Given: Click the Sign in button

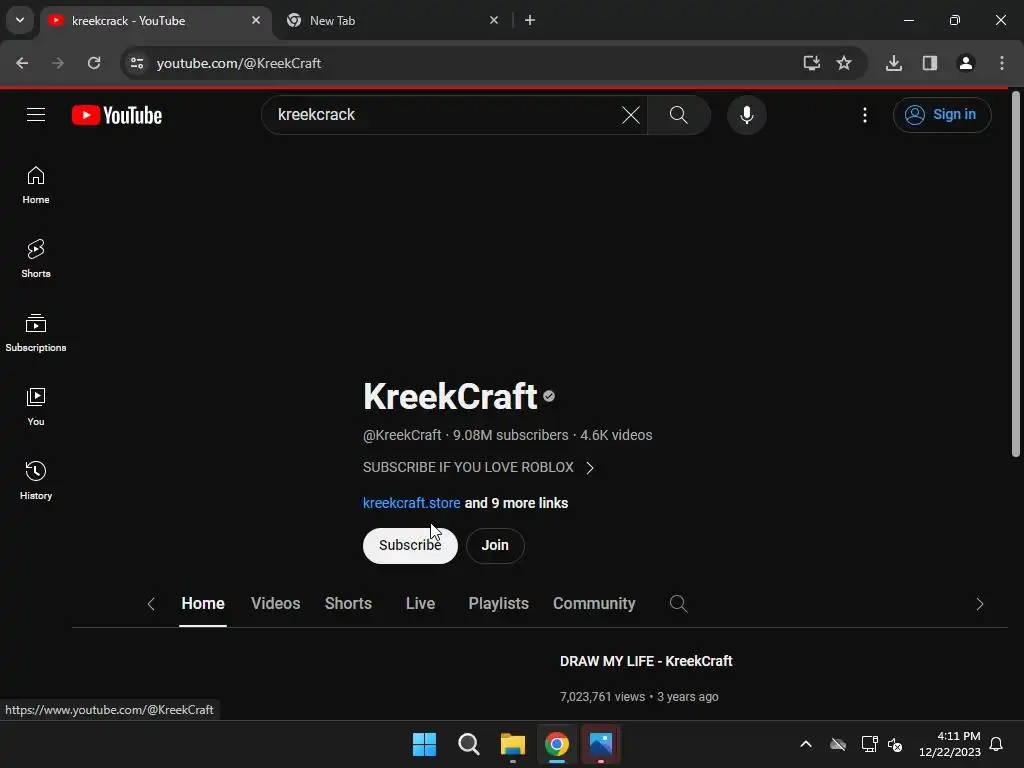Looking at the screenshot, I should pos(942,115).
